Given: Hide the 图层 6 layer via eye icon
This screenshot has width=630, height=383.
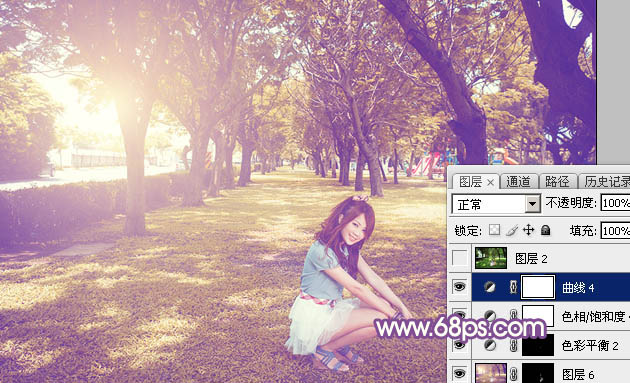Looking at the screenshot, I should click(x=460, y=374).
